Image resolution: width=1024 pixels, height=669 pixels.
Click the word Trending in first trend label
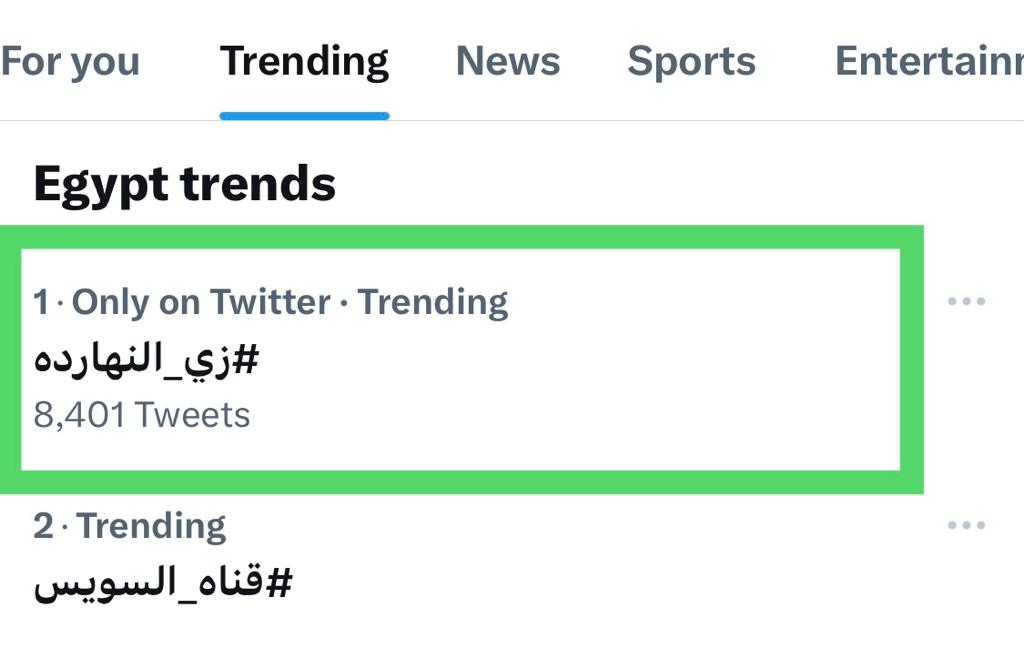pyautogui.click(x=433, y=303)
